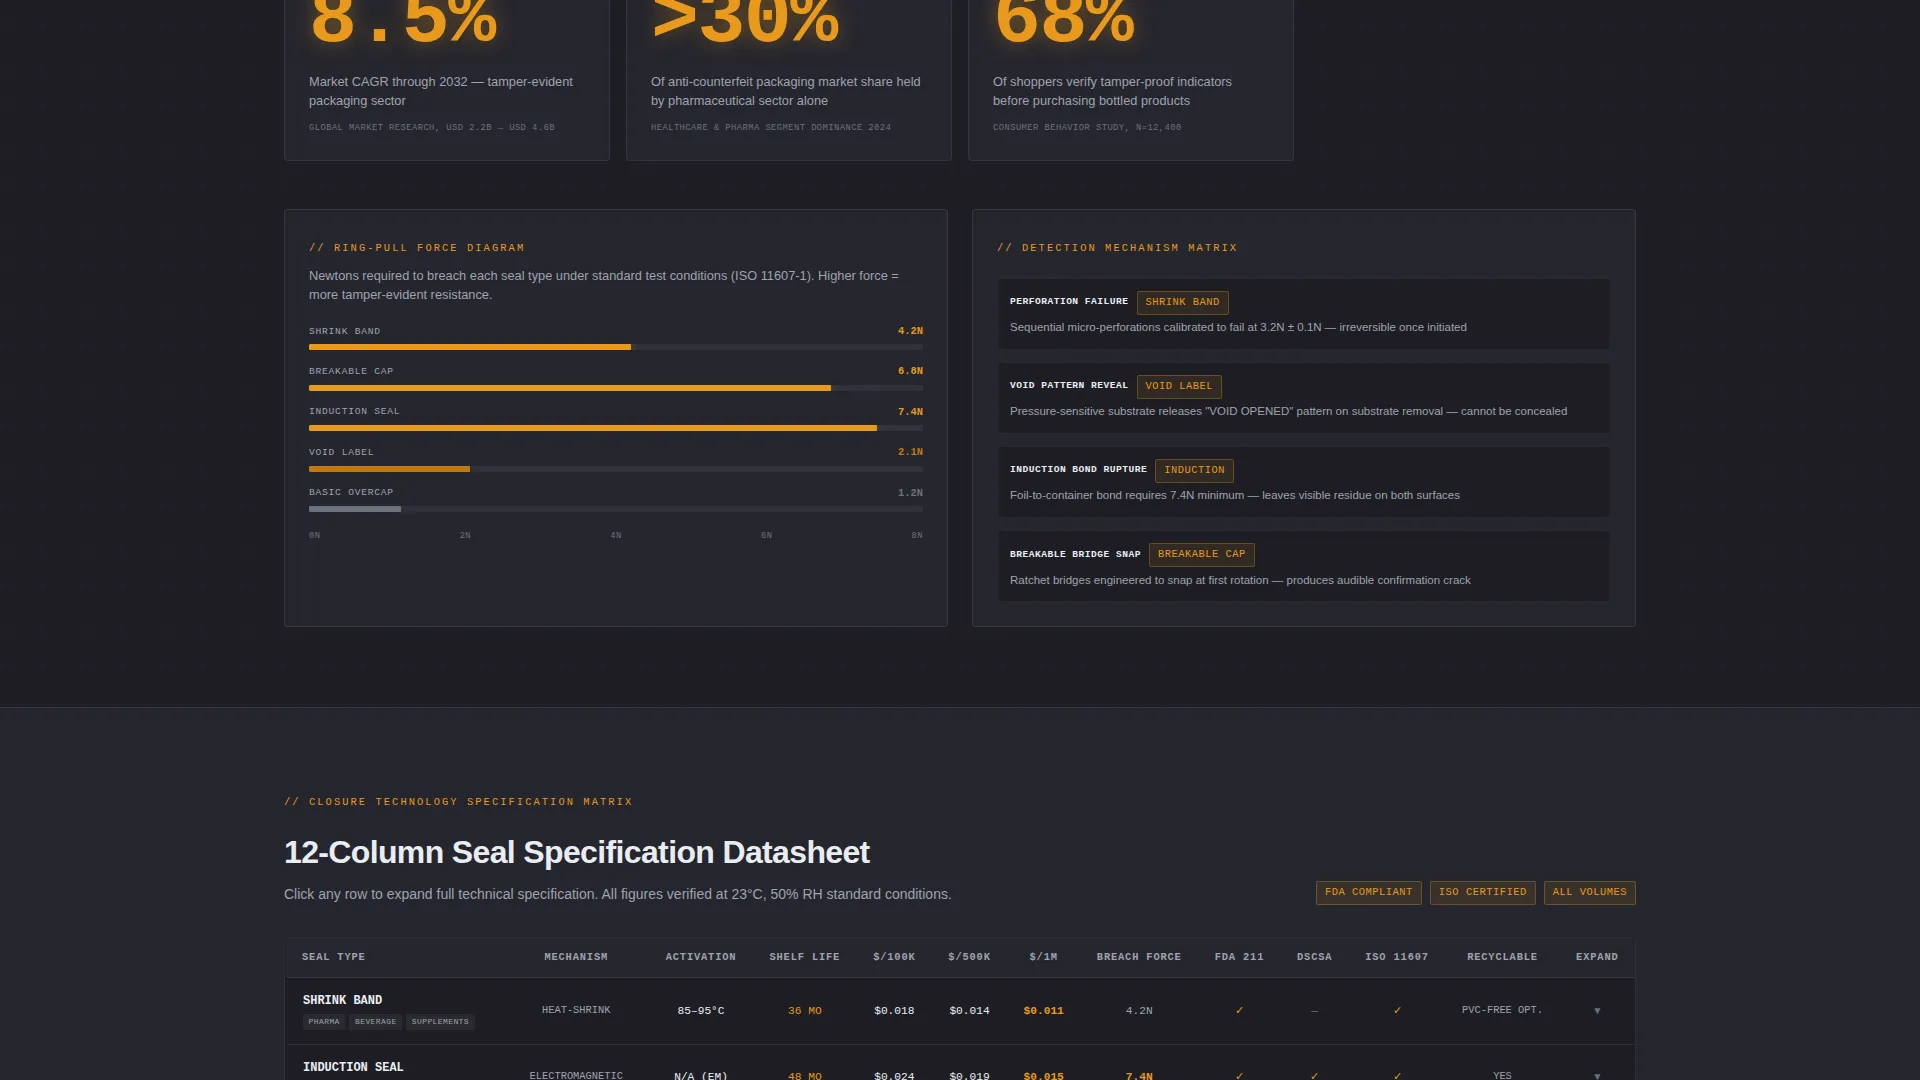Click the 12-Column Seal Specification Datasheet heading
The image size is (1920, 1080).
coord(577,852)
